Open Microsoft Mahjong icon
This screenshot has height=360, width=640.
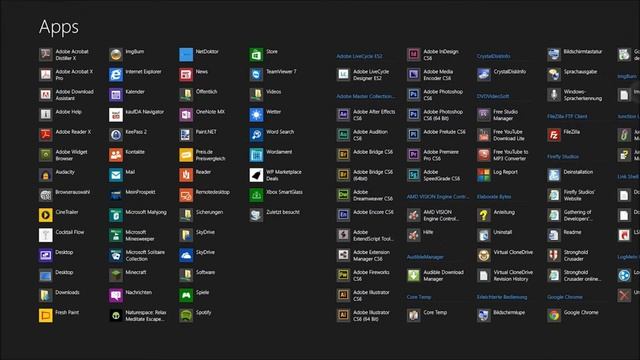point(116,215)
